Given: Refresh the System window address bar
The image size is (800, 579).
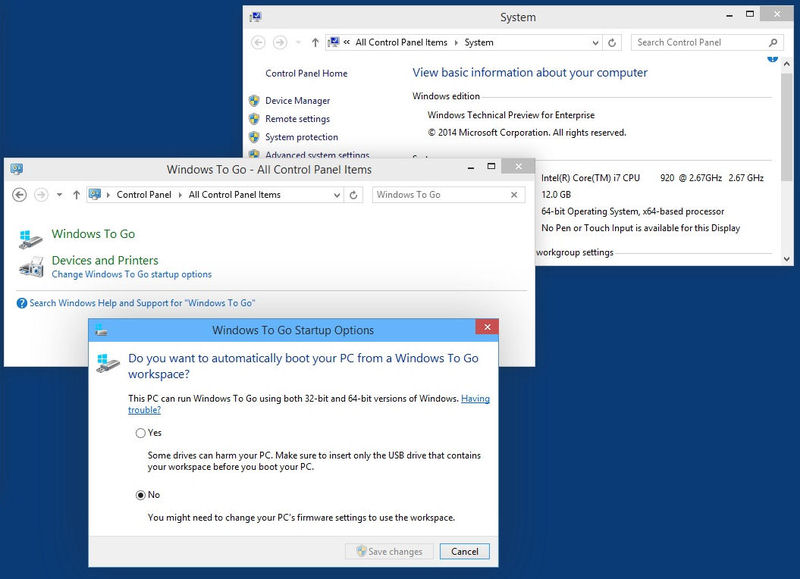Looking at the screenshot, I should pos(612,42).
